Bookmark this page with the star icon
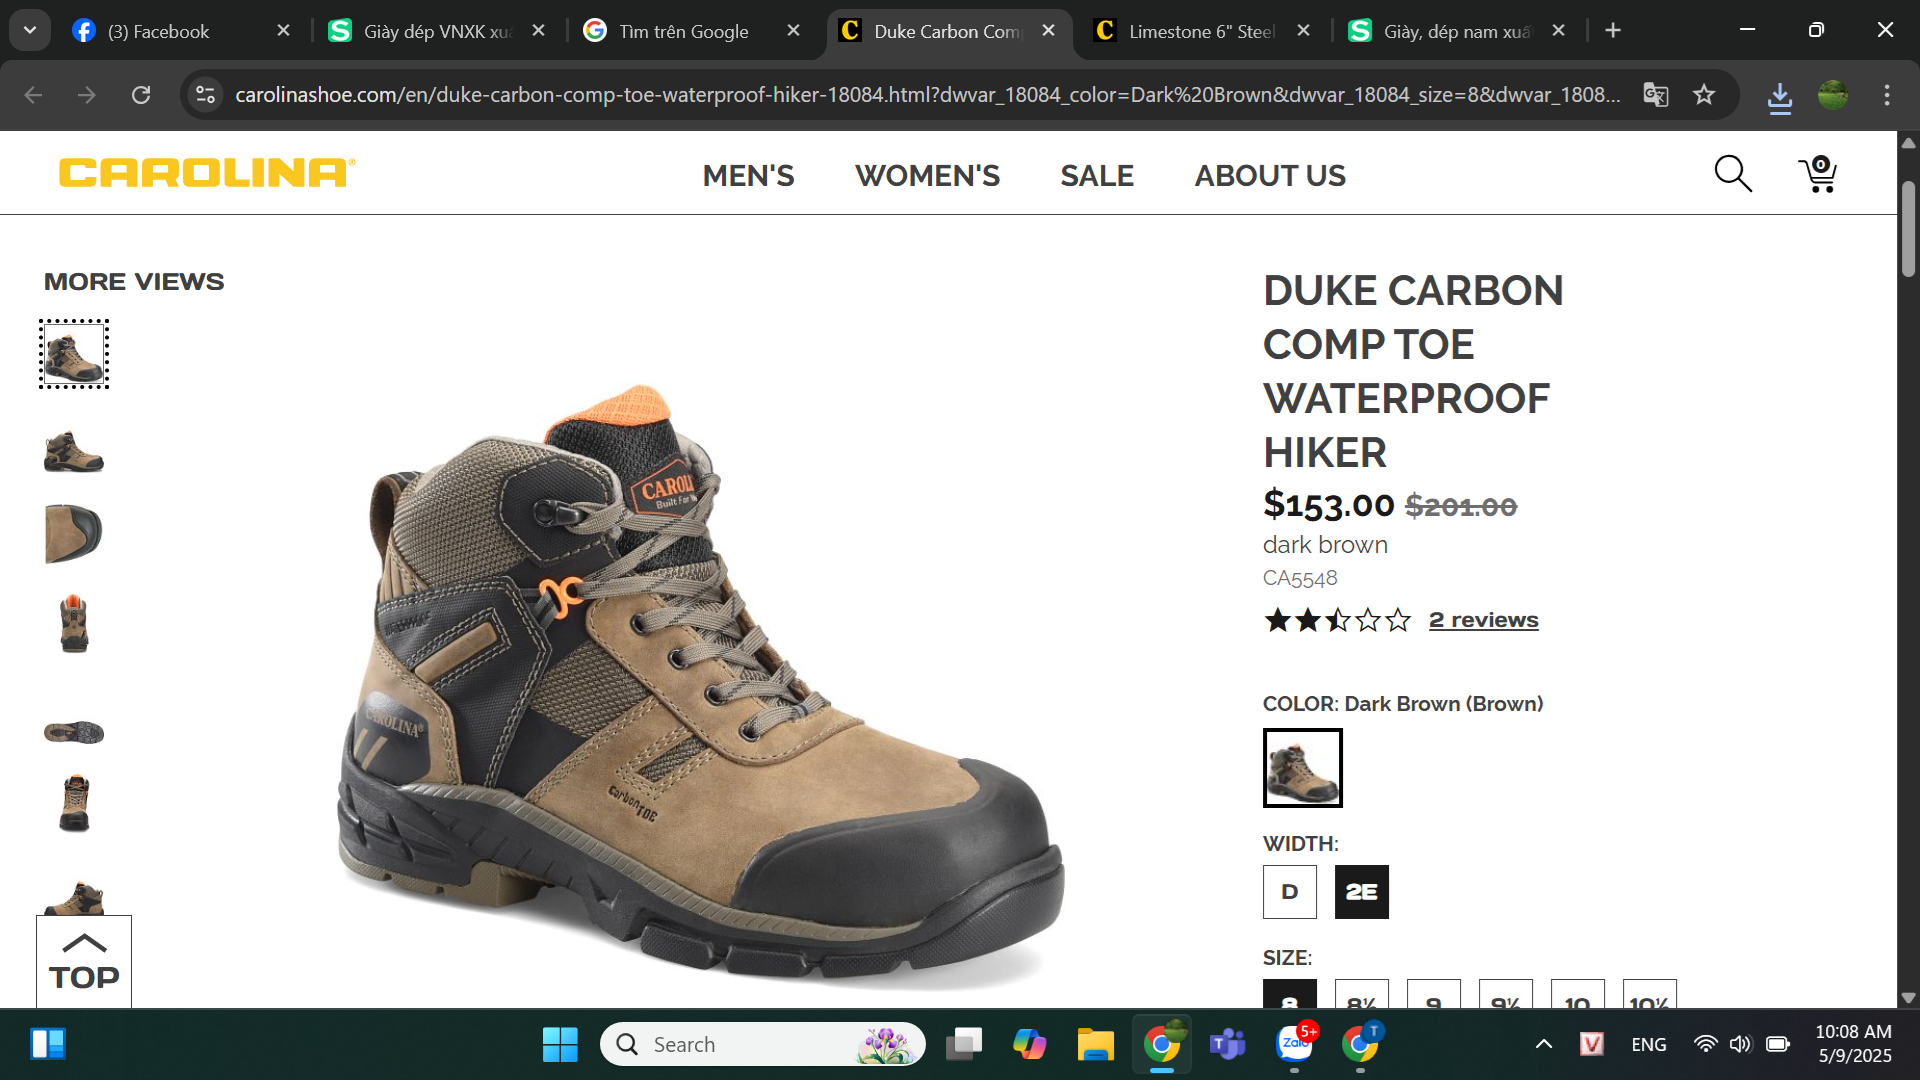 pos(1704,95)
